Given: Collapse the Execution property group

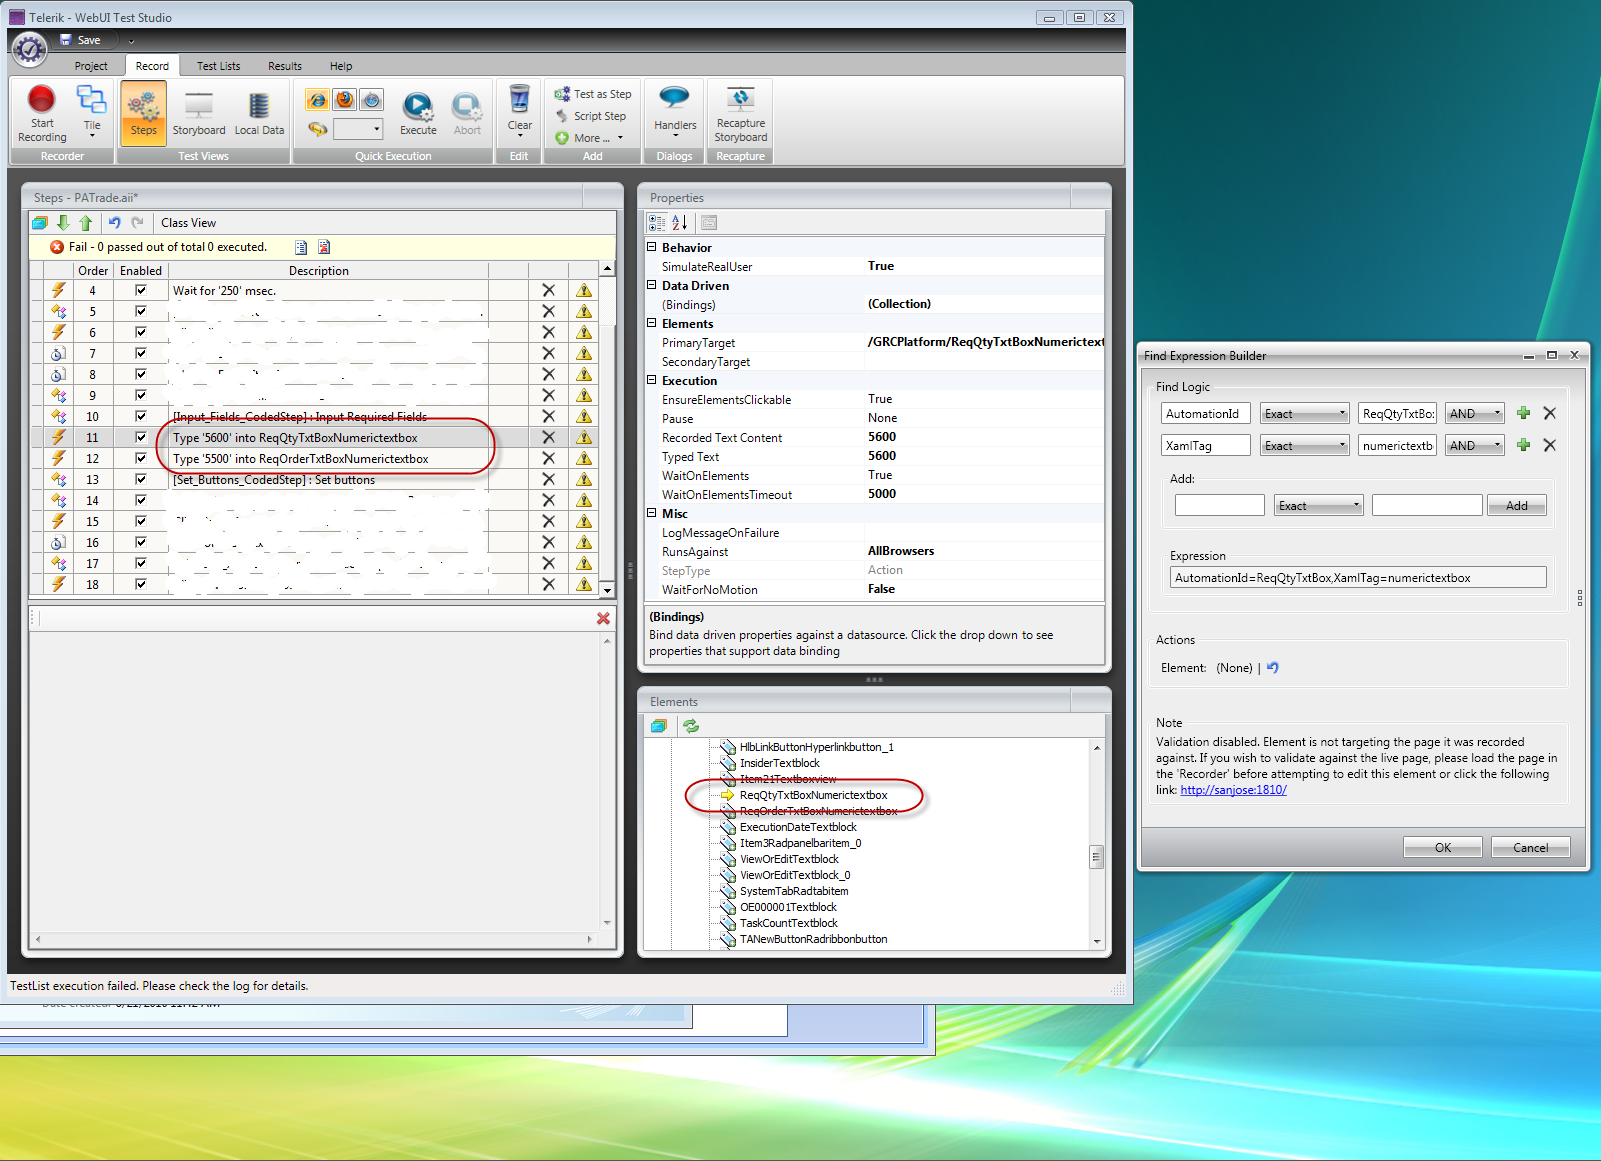Looking at the screenshot, I should pyautogui.click(x=652, y=380).
